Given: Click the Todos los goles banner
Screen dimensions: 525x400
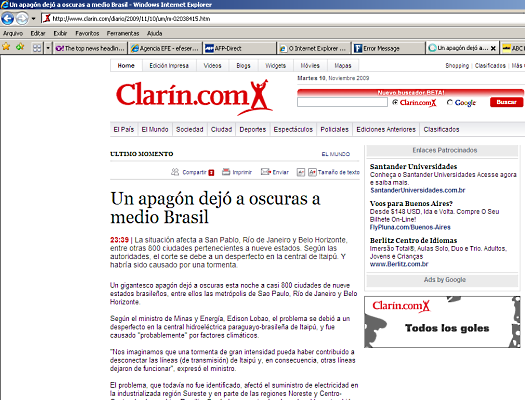Looking at the screenshot, I should [442, 322].
